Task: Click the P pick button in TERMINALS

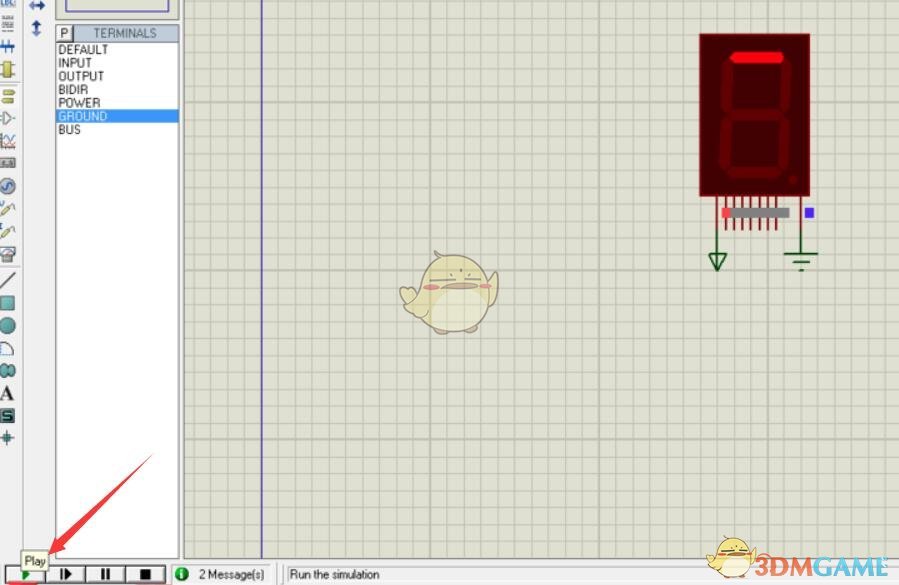Action: (x=64, y=33)
